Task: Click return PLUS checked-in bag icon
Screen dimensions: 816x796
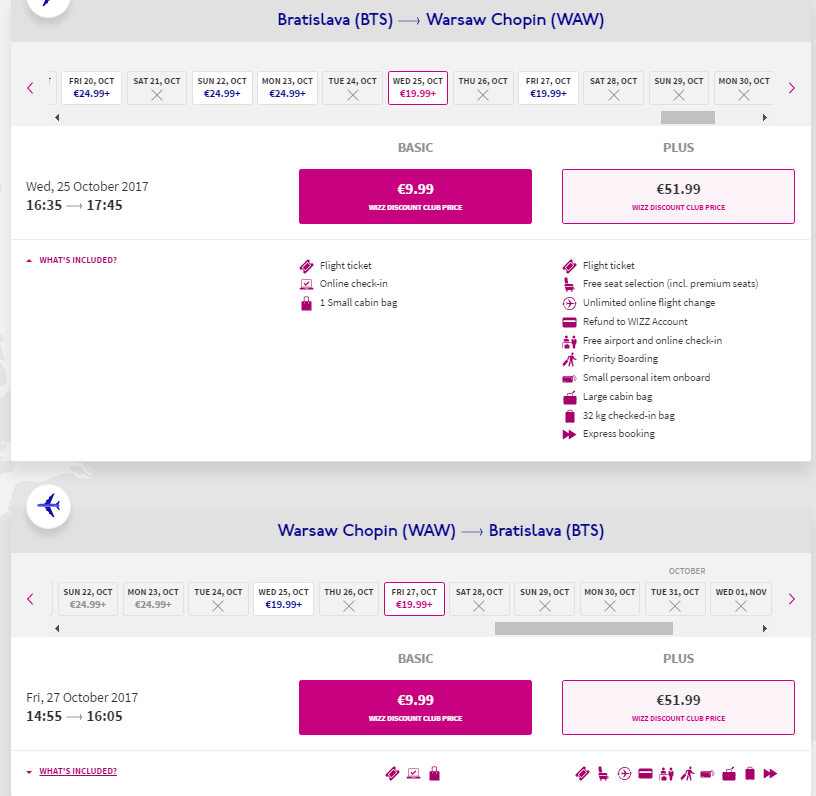Action: pos(750,774)
